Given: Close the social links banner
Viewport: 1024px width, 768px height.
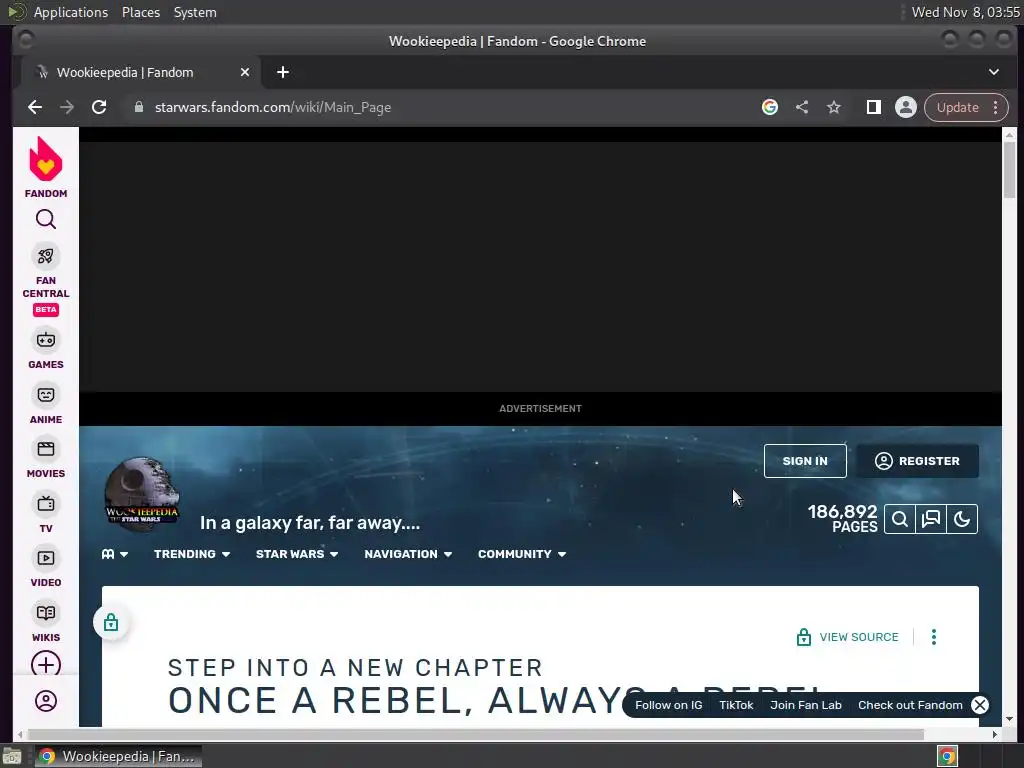Looking at the screenshot, I should pyautogui.click(x=980, y=705).
